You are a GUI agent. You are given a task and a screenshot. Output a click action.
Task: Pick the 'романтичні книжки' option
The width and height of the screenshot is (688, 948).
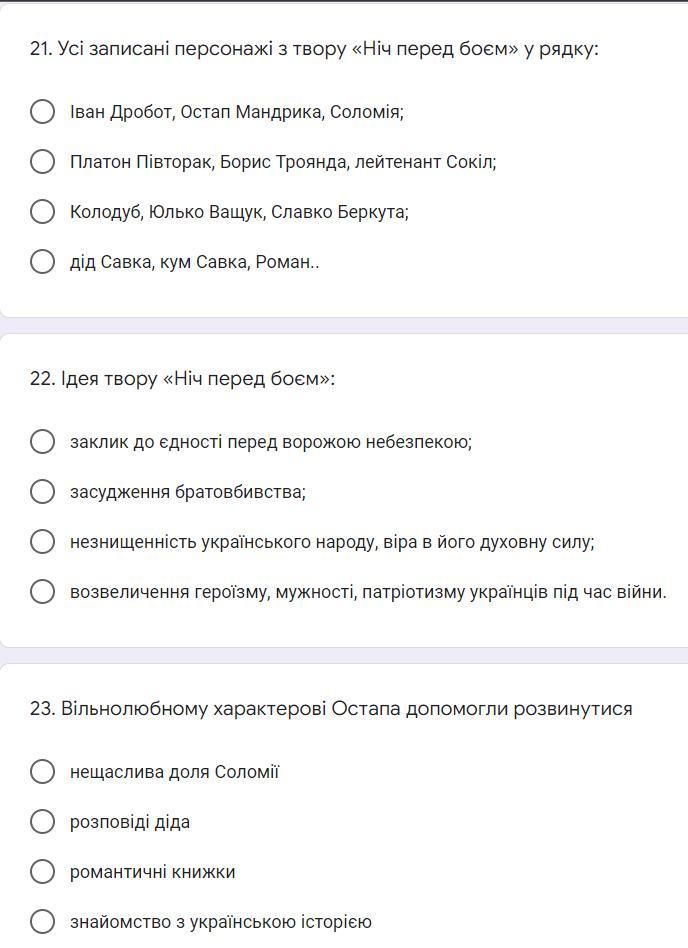[42, 871]
